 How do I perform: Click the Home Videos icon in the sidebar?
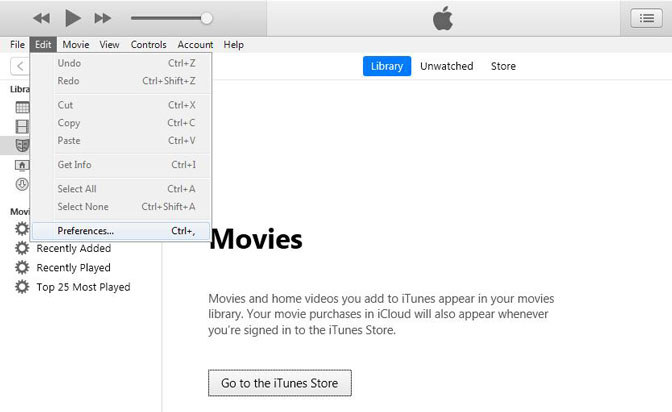pyautogui.click(x=22, y=165)
